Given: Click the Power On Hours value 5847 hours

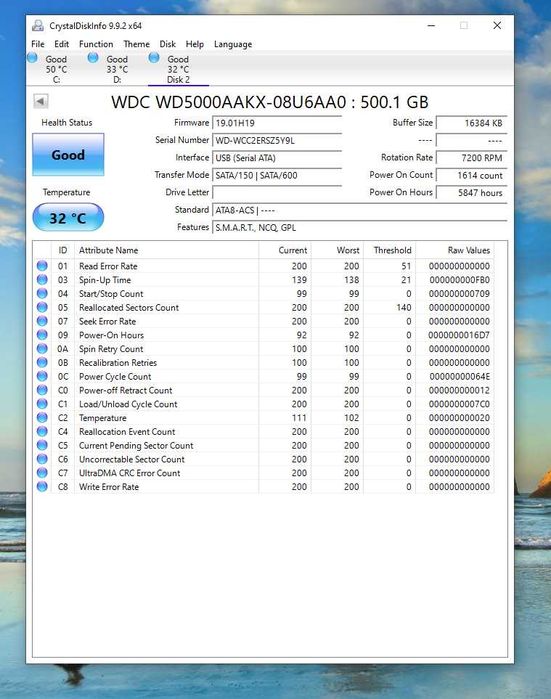Looking at the screenshot, I should [x=471, y=193].
